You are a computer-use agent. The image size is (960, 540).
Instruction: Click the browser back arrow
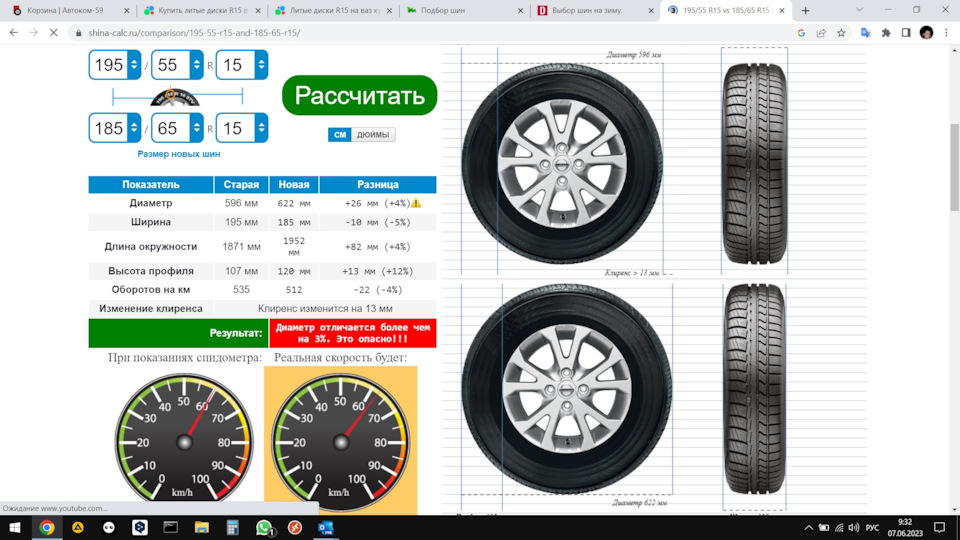pyautogui.click(x=13, y=32)
